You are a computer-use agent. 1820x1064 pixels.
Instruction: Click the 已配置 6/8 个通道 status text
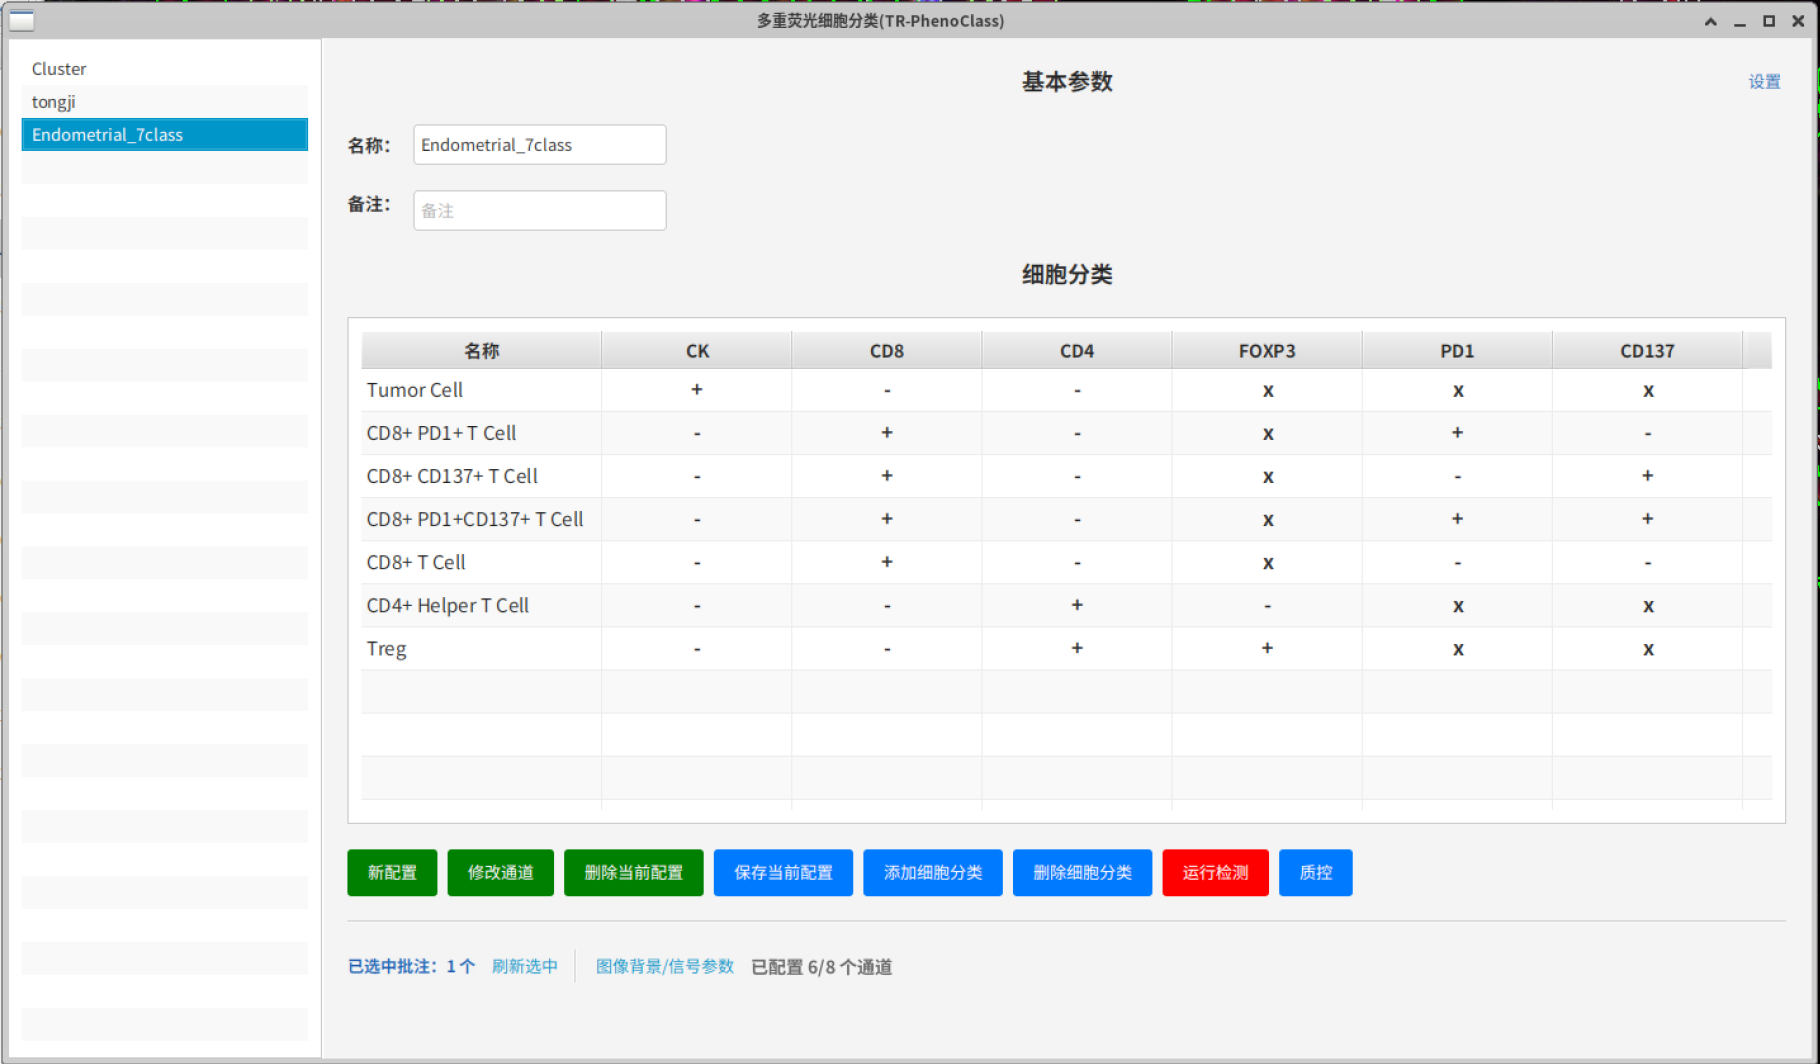[822, 967]
